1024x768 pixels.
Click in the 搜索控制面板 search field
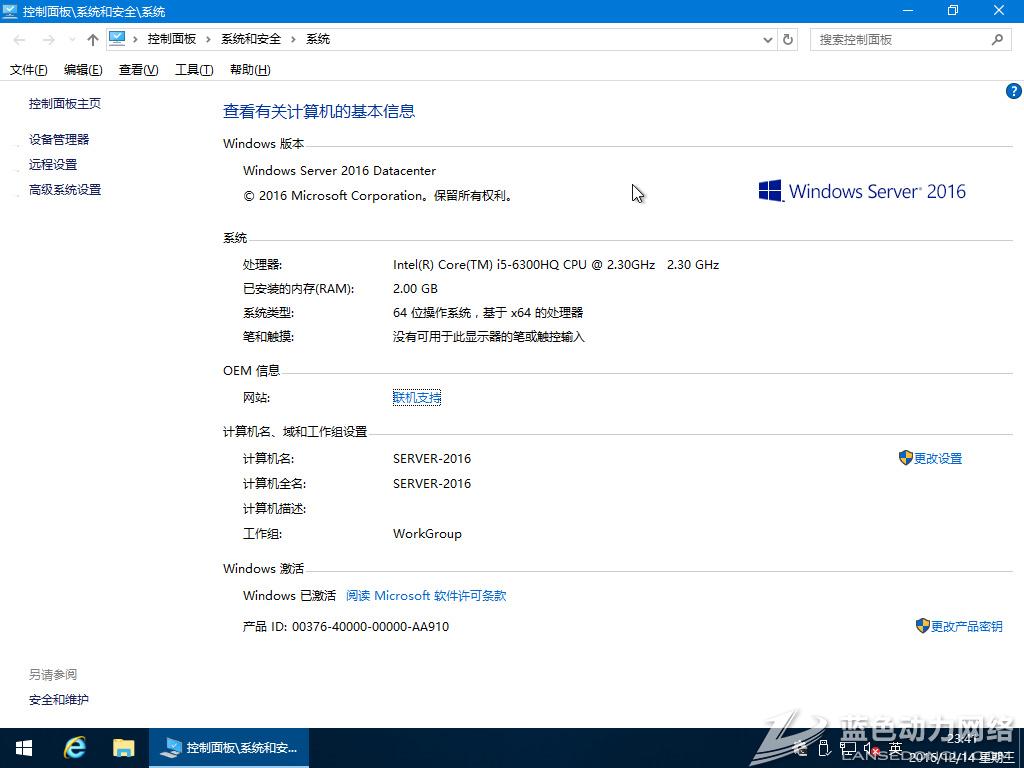click(x=898, y=40)
